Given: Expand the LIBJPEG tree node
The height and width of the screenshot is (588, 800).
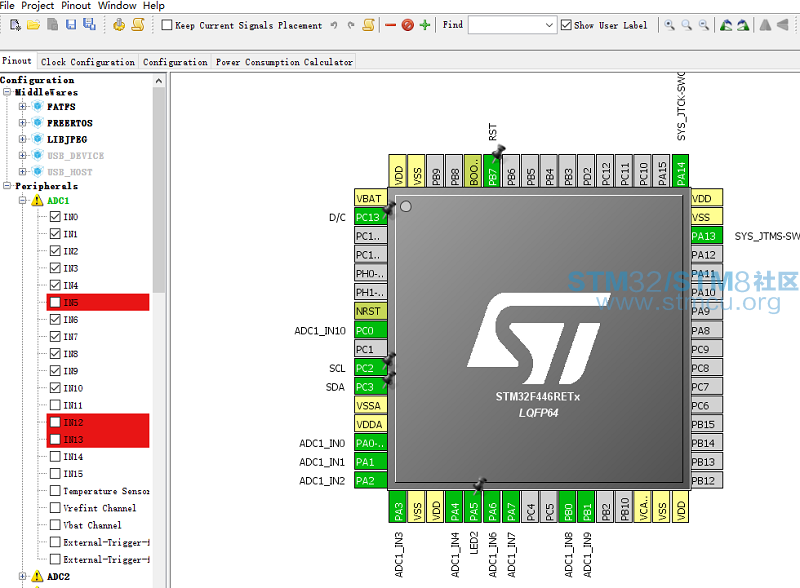Looking at the screenshot, I should [22, 139].
